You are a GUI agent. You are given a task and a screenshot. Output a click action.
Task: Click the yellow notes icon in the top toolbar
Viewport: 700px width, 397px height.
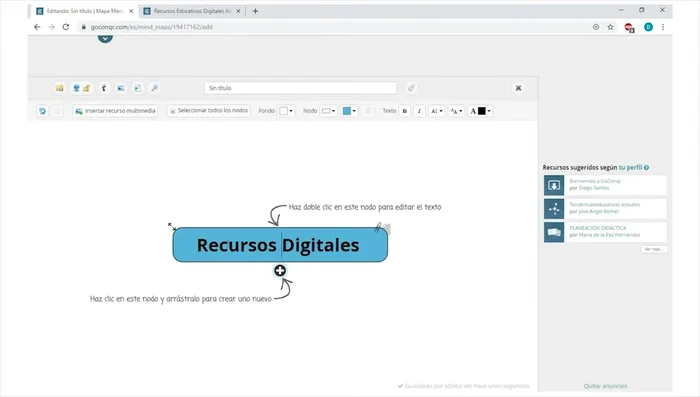pyautogui.click(x=59, y=88)
